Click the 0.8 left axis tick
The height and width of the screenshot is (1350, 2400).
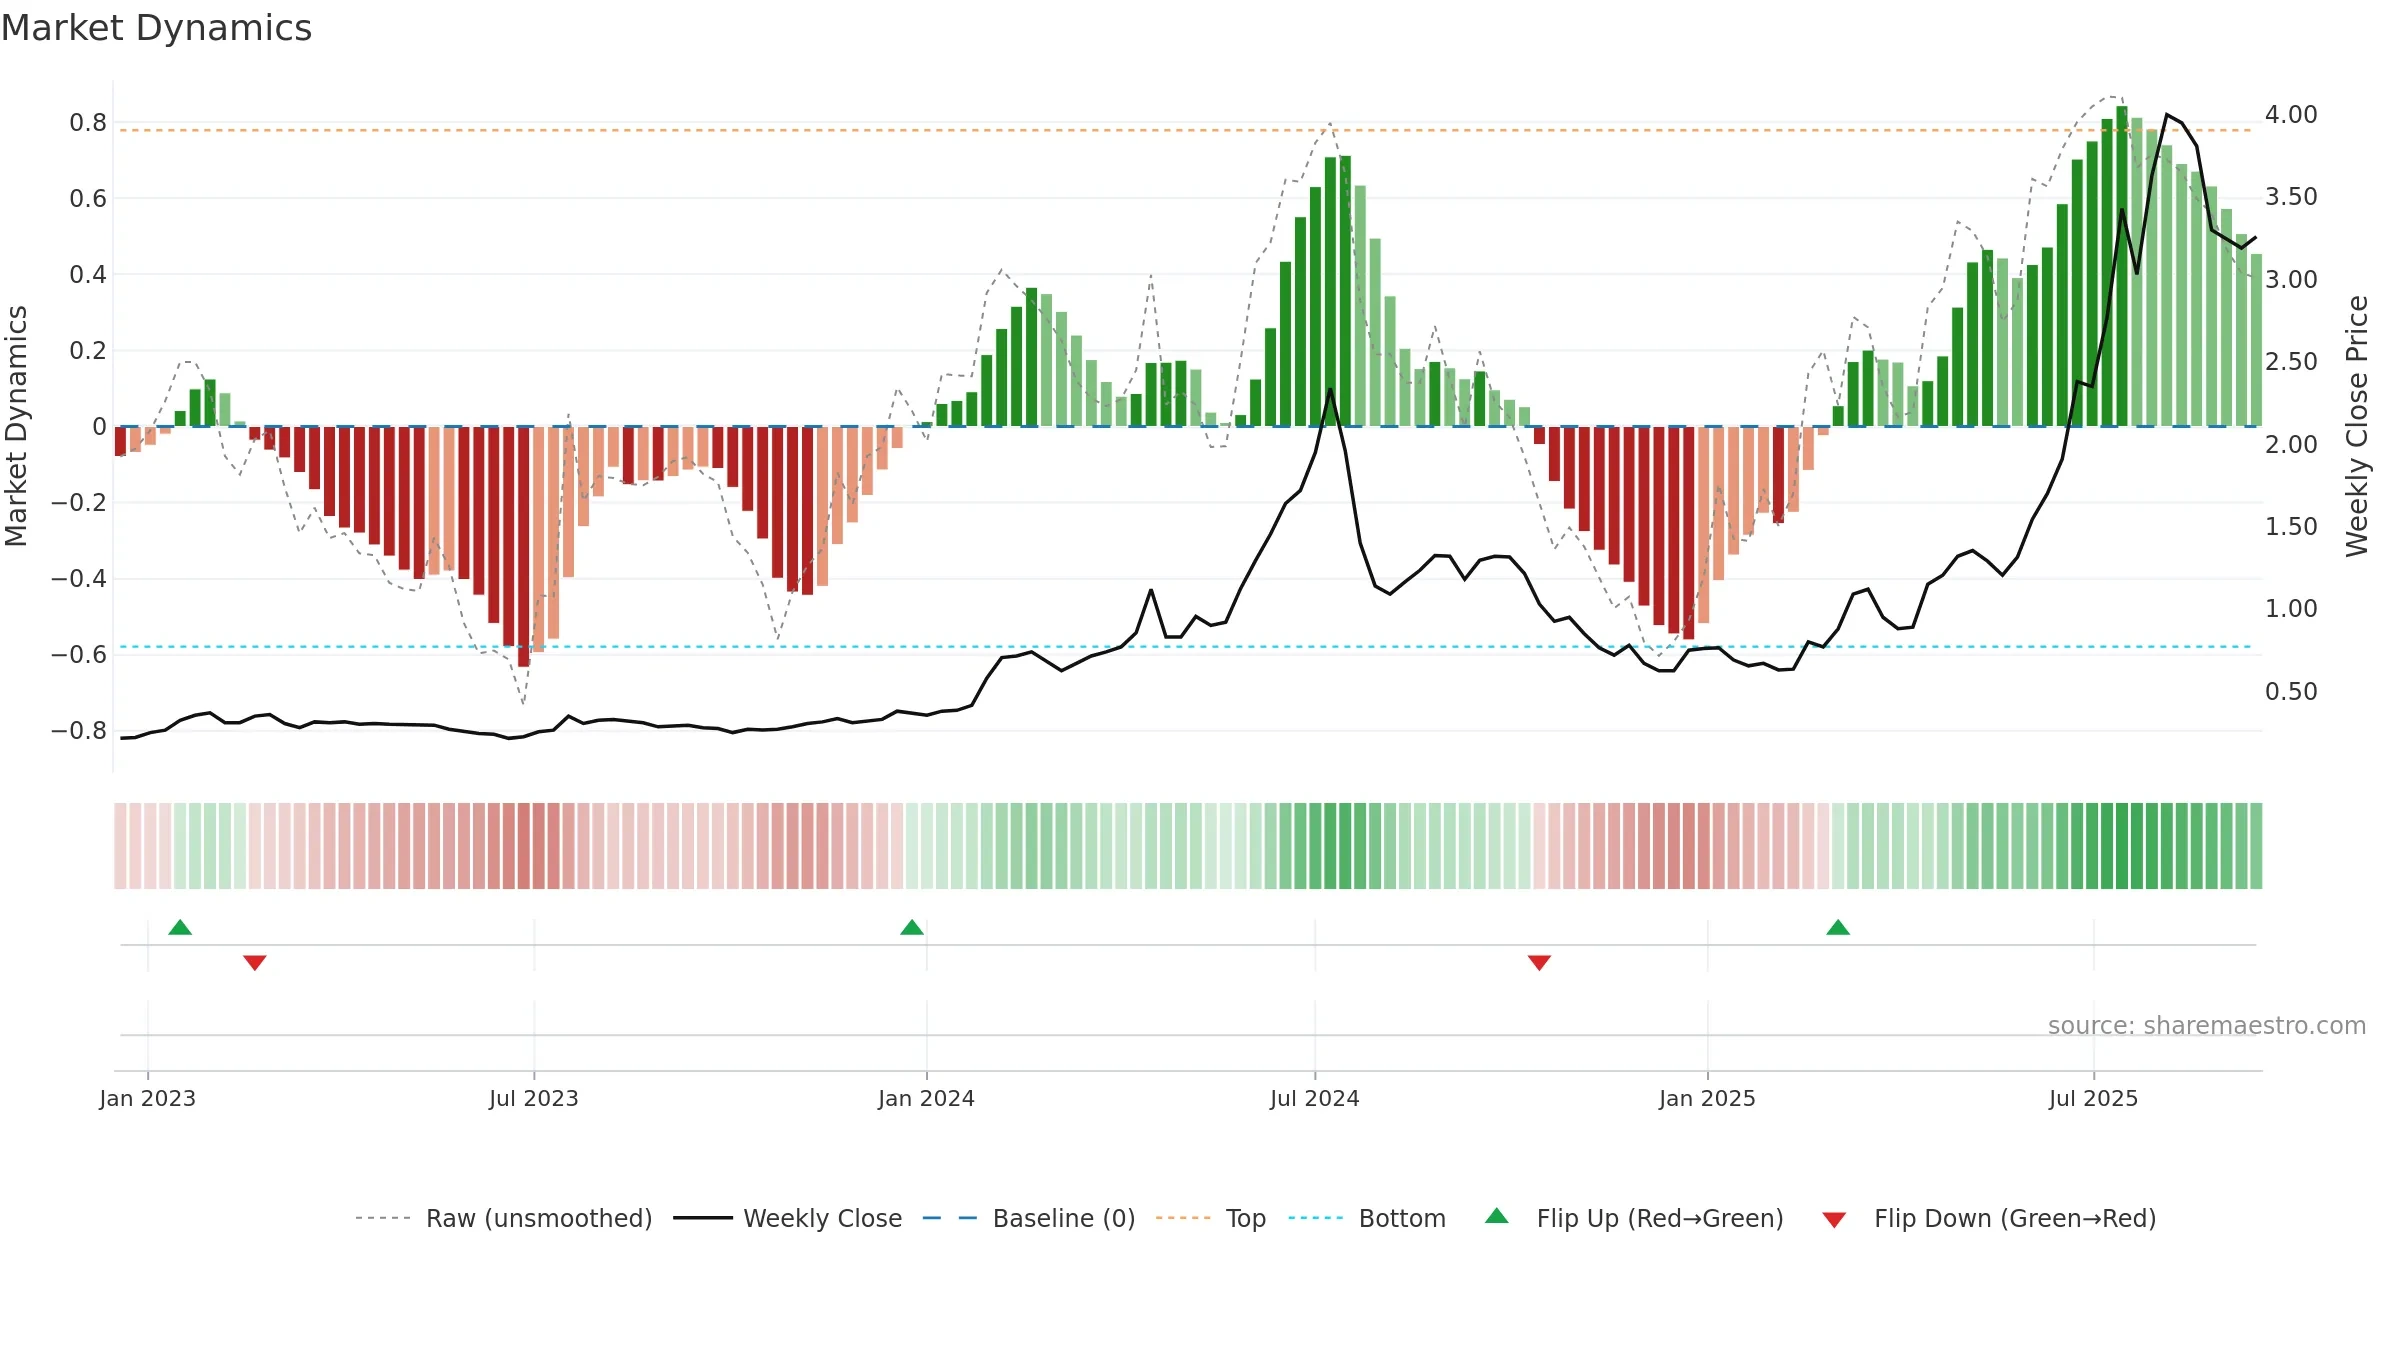[x=88, y=122]
